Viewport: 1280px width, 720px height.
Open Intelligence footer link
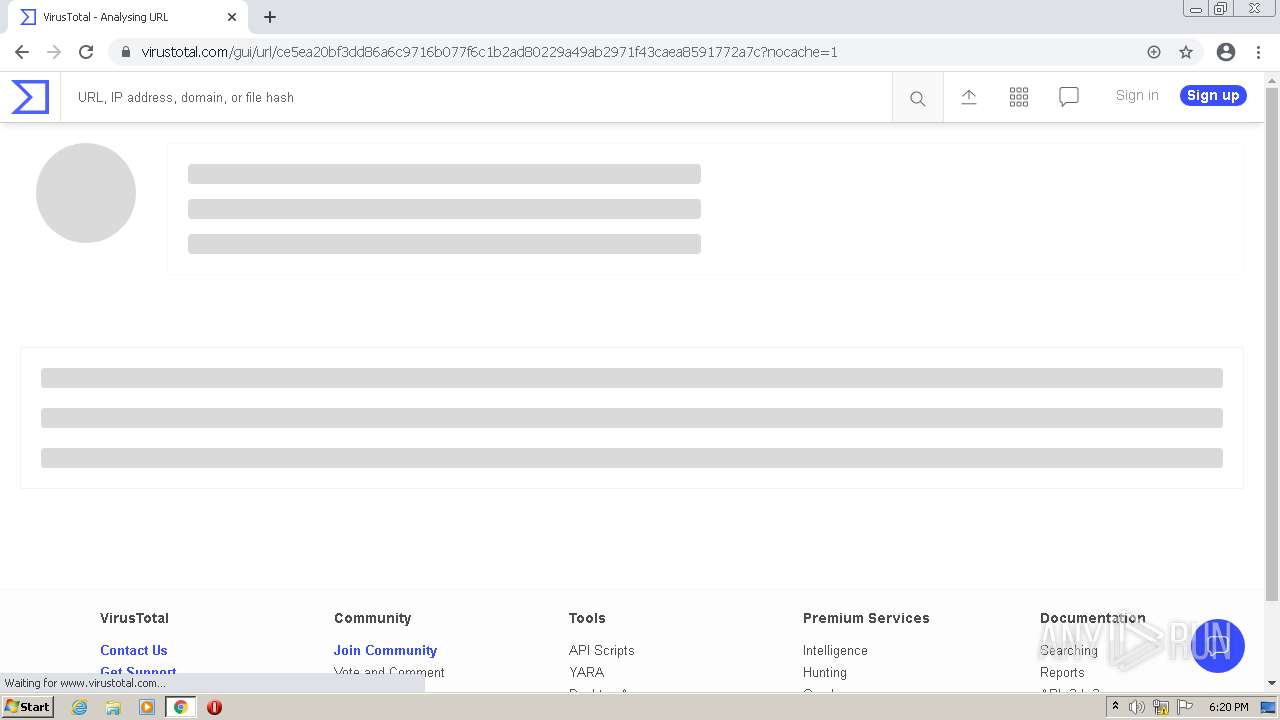(835, 650)
